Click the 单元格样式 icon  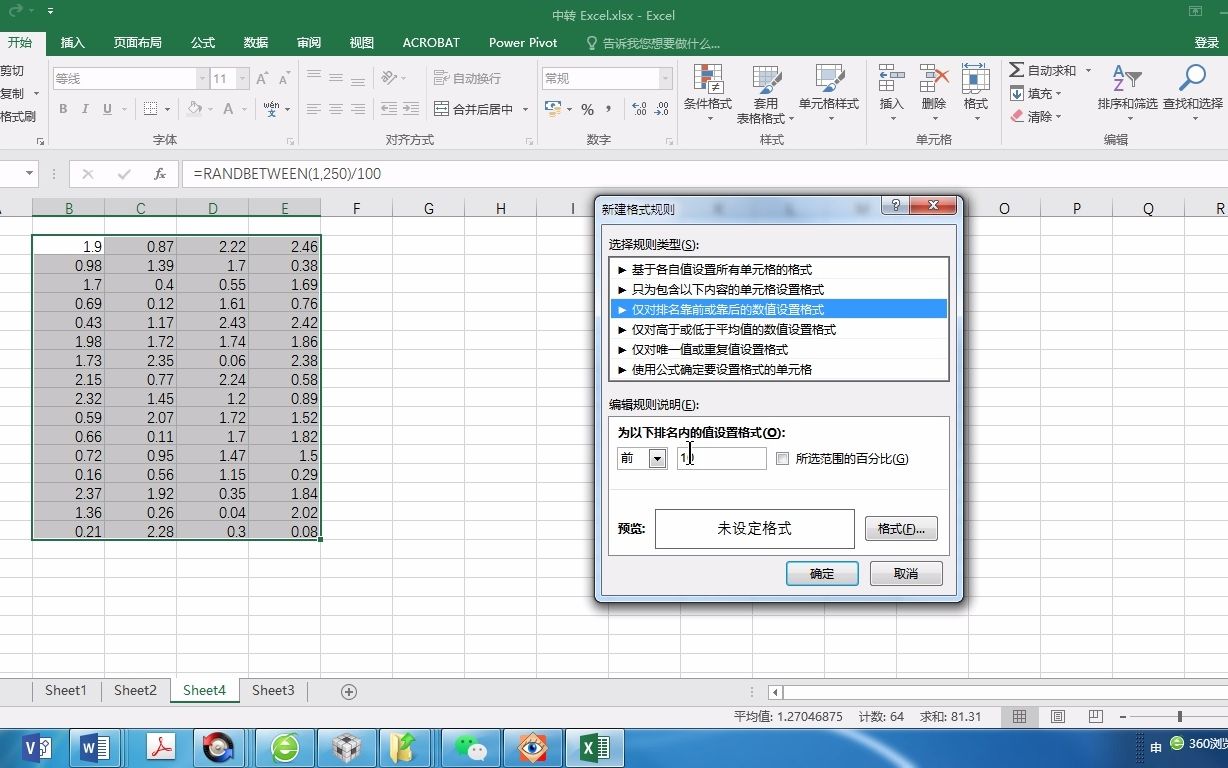pyautogui.click(x=828, y=90)
